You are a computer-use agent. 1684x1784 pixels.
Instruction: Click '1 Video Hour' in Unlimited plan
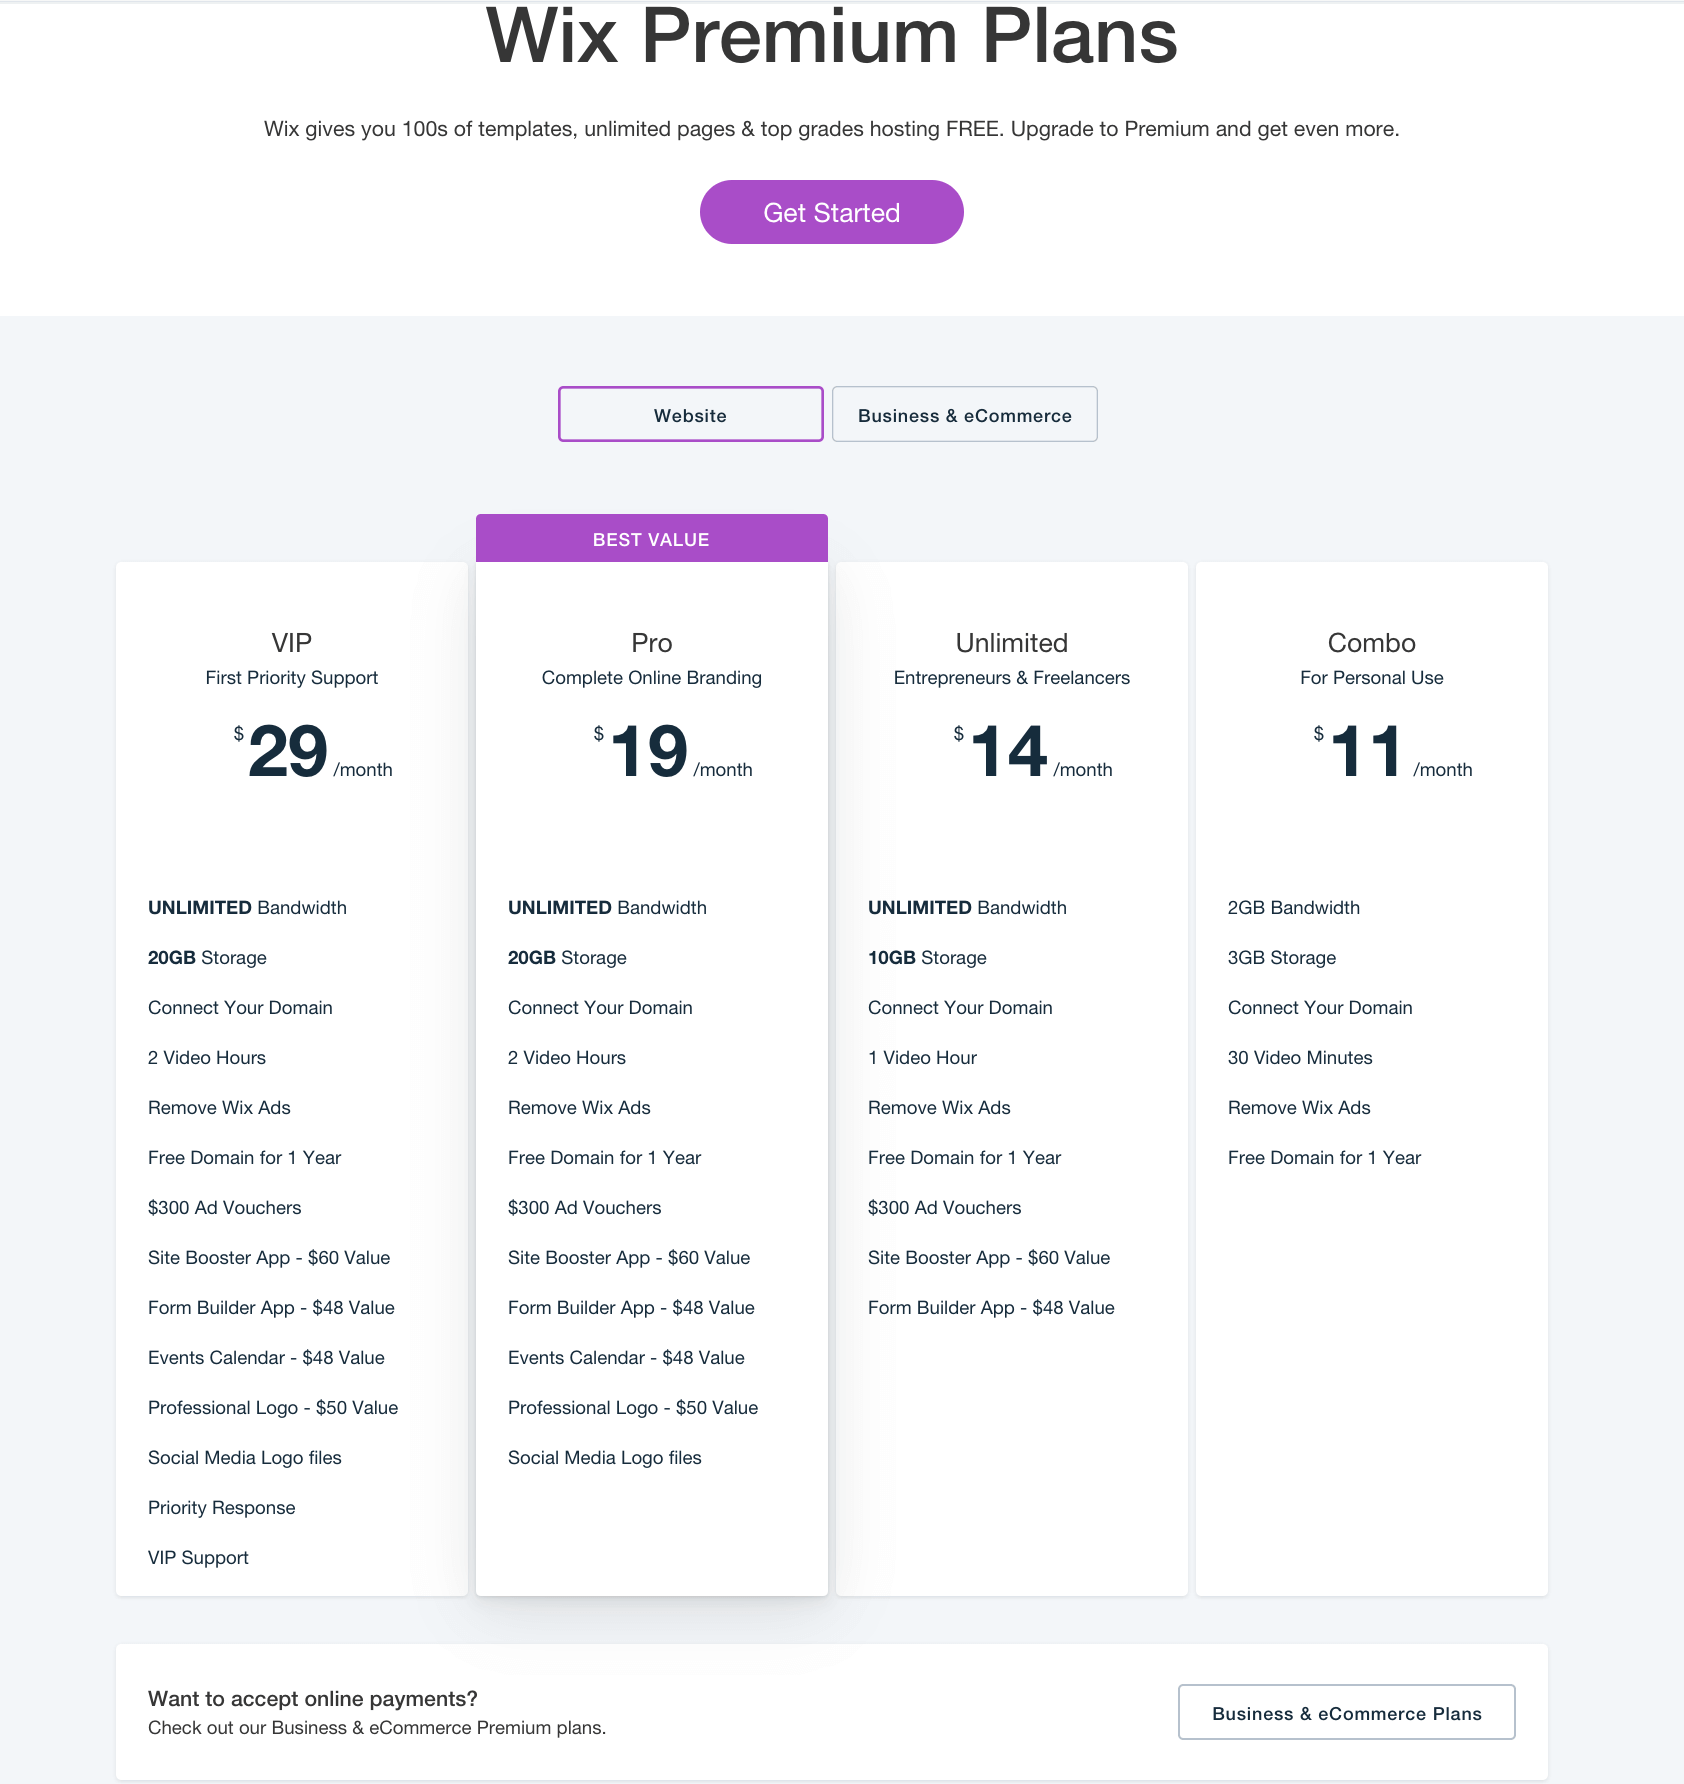[922, 1057]
